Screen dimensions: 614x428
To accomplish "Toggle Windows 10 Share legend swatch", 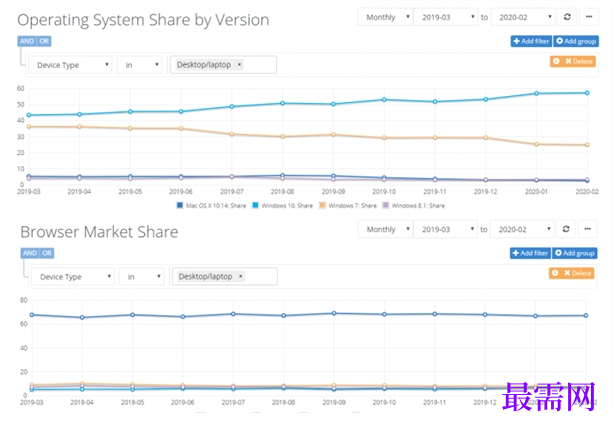I will (255, 205).
